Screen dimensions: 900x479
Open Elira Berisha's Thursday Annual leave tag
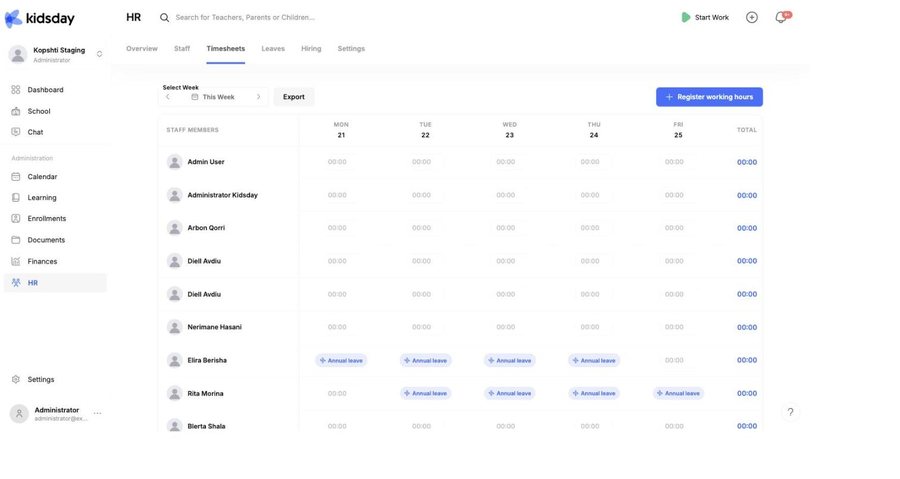click(594, 360)
